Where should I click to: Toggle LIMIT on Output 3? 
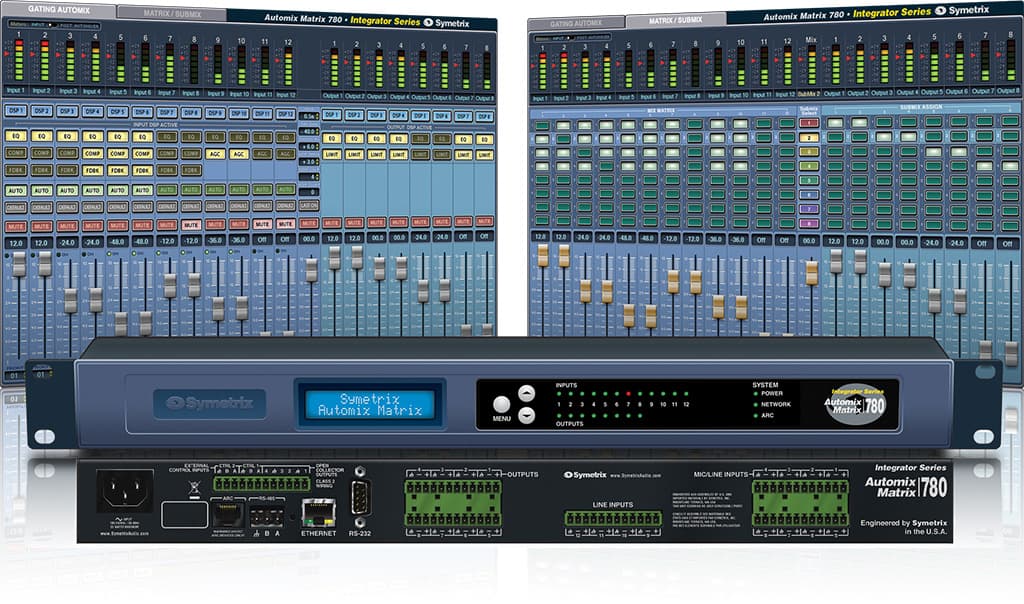pos(376,155)
